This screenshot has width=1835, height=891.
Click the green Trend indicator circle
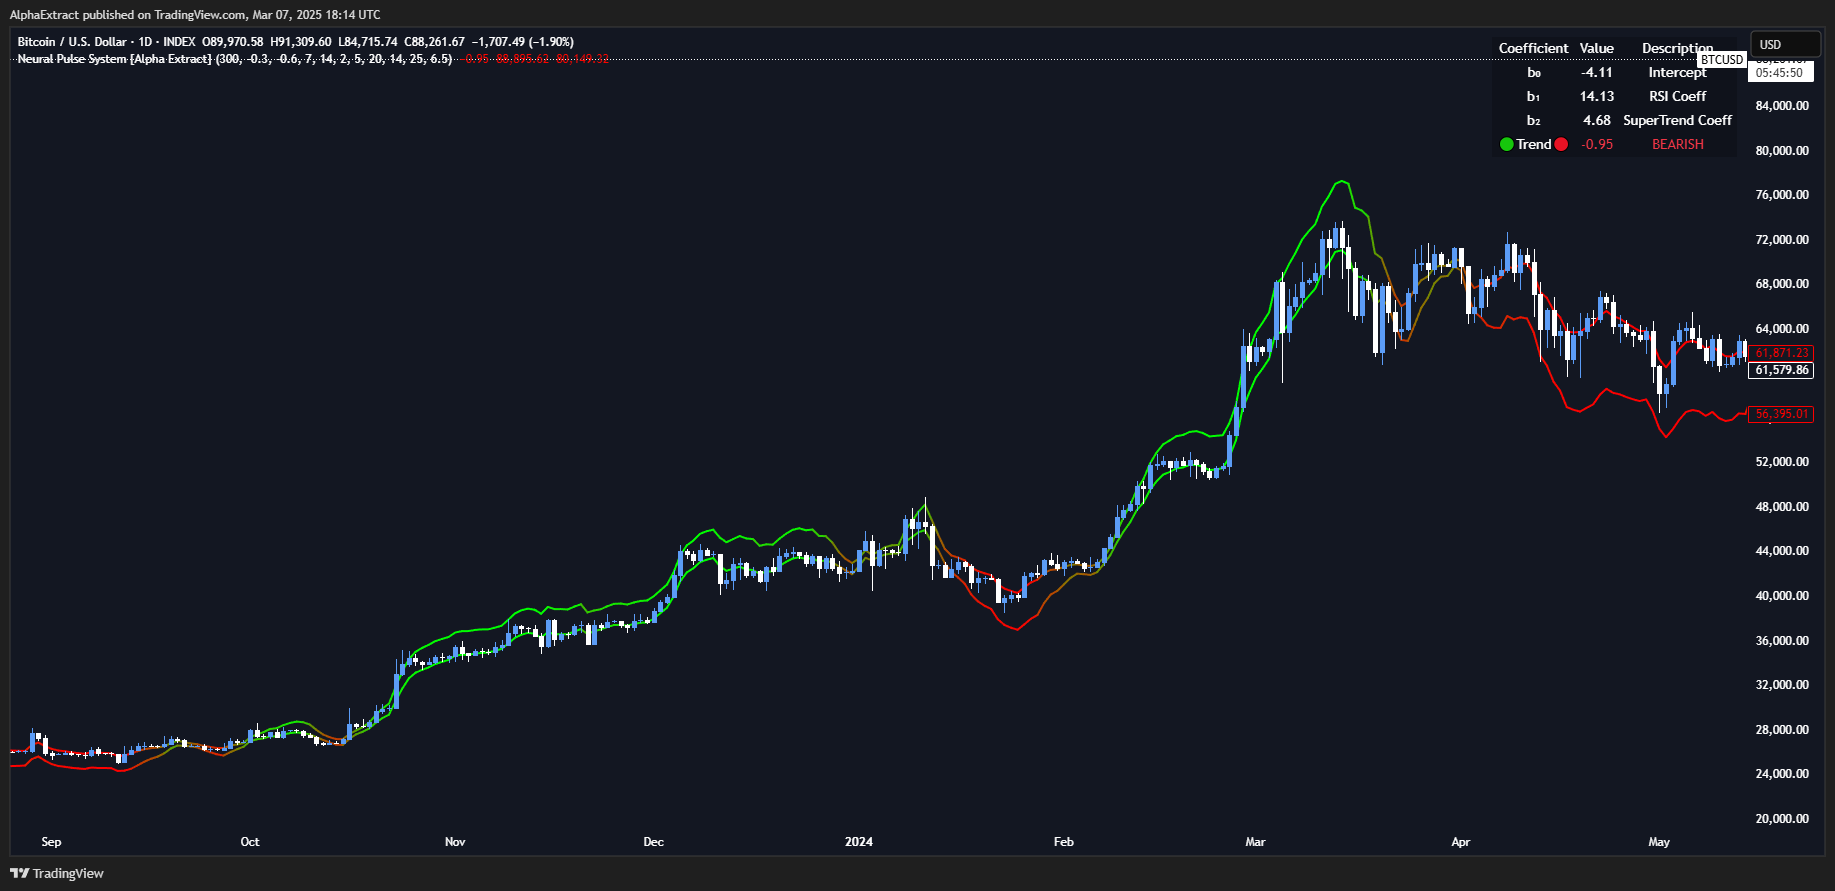point(1507,144)
